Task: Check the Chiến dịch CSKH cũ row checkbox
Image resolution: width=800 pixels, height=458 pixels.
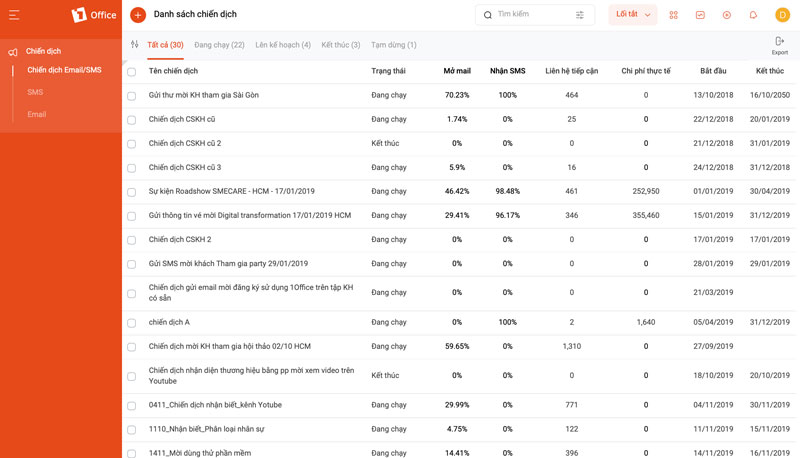Action: click(x=132, y=120)
